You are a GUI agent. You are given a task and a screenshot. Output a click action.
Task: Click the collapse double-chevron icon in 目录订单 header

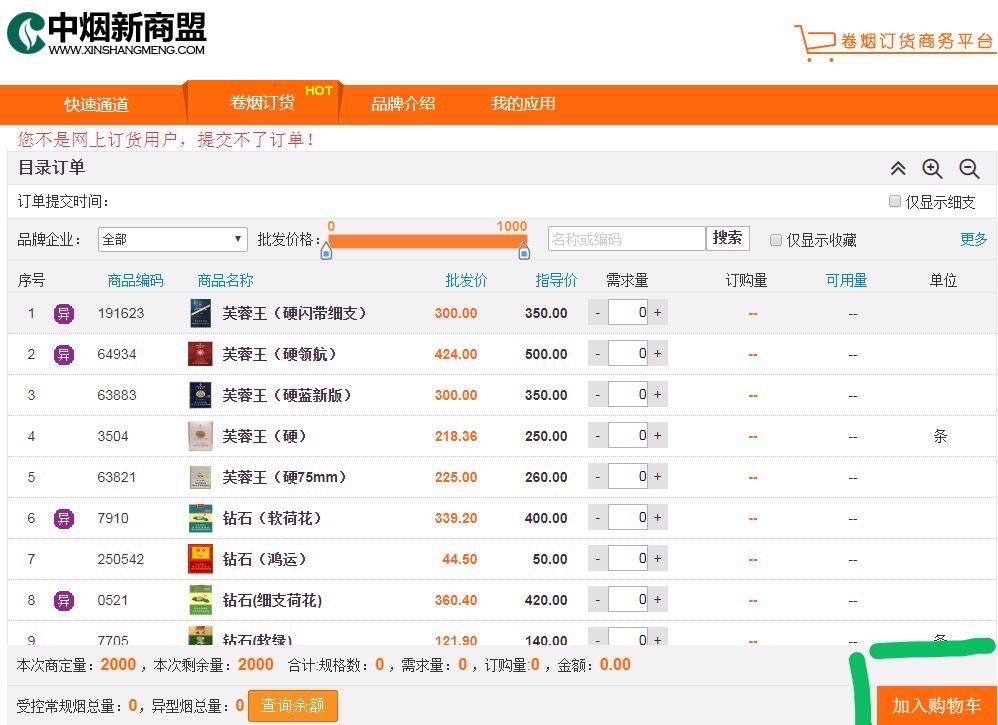[897, 169]
